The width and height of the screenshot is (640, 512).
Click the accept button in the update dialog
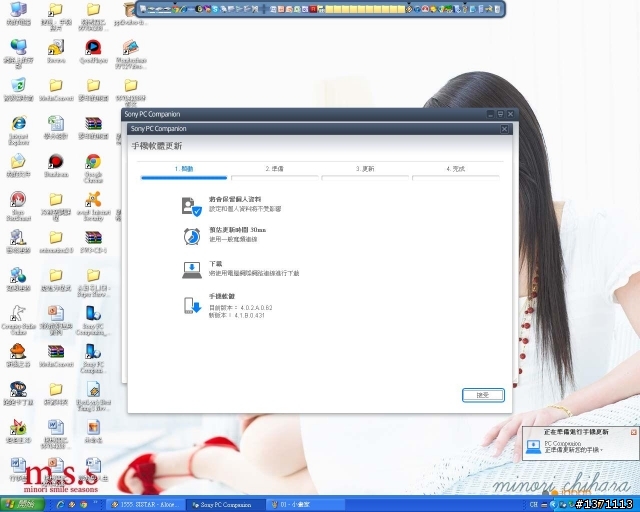[483, 395]
